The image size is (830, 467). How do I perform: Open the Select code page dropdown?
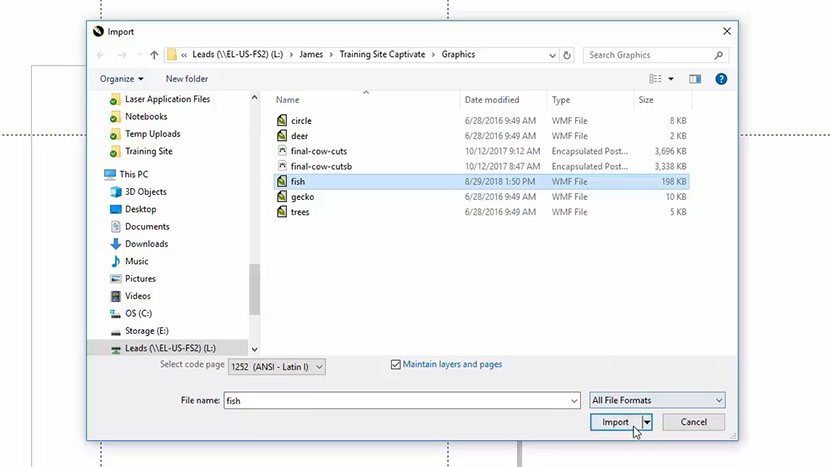pyautogui.click(x=277, y=367)
